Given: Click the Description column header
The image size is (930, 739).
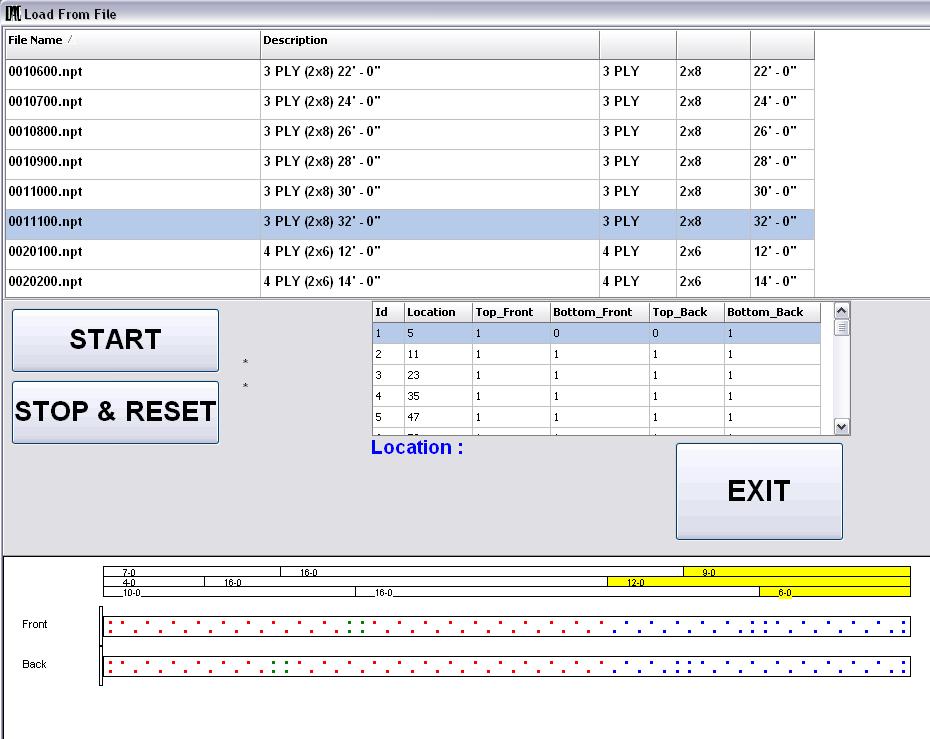Looking at the screenshot, I should [x=429, y=41].
